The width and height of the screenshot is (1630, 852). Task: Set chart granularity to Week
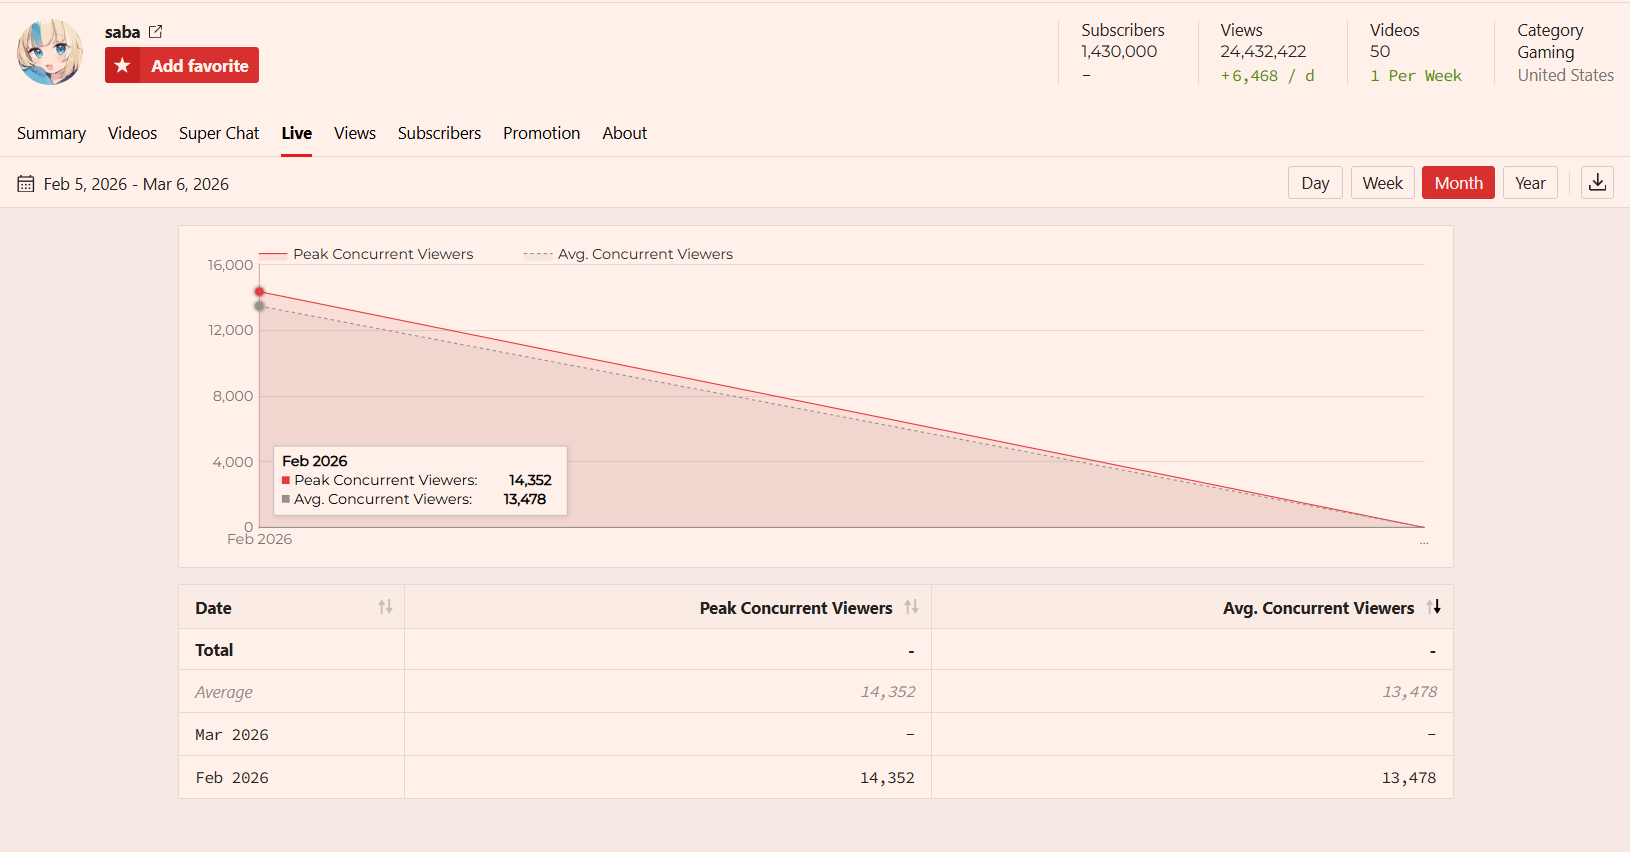point(1382,183)
